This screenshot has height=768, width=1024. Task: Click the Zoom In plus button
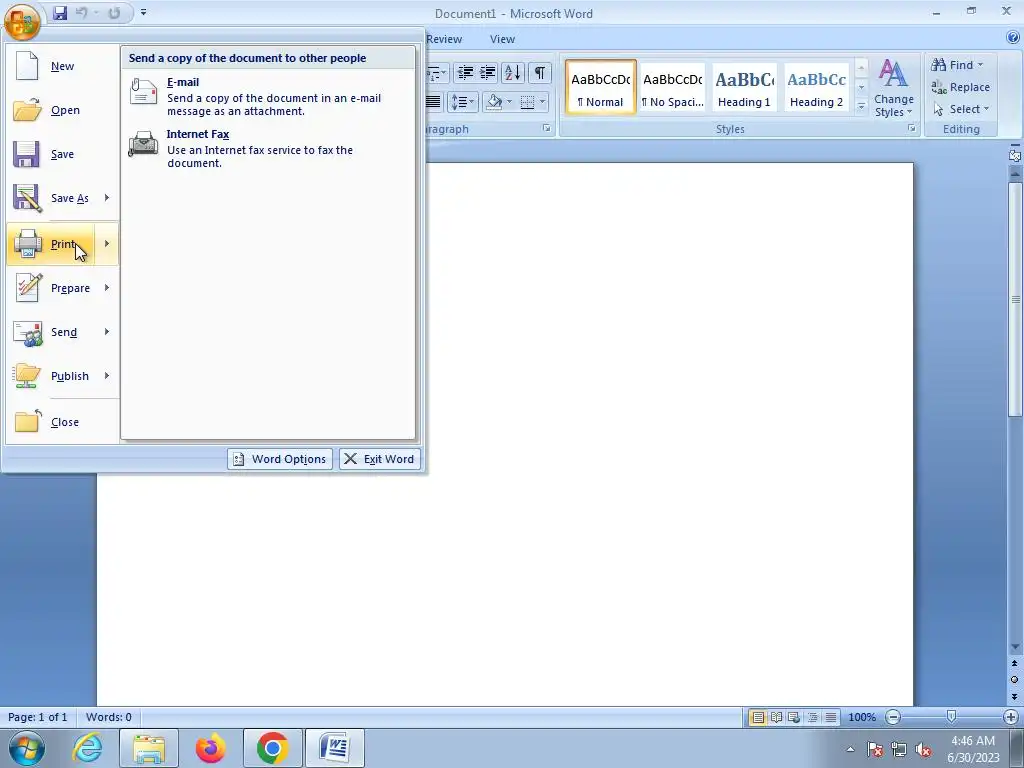1011,717
